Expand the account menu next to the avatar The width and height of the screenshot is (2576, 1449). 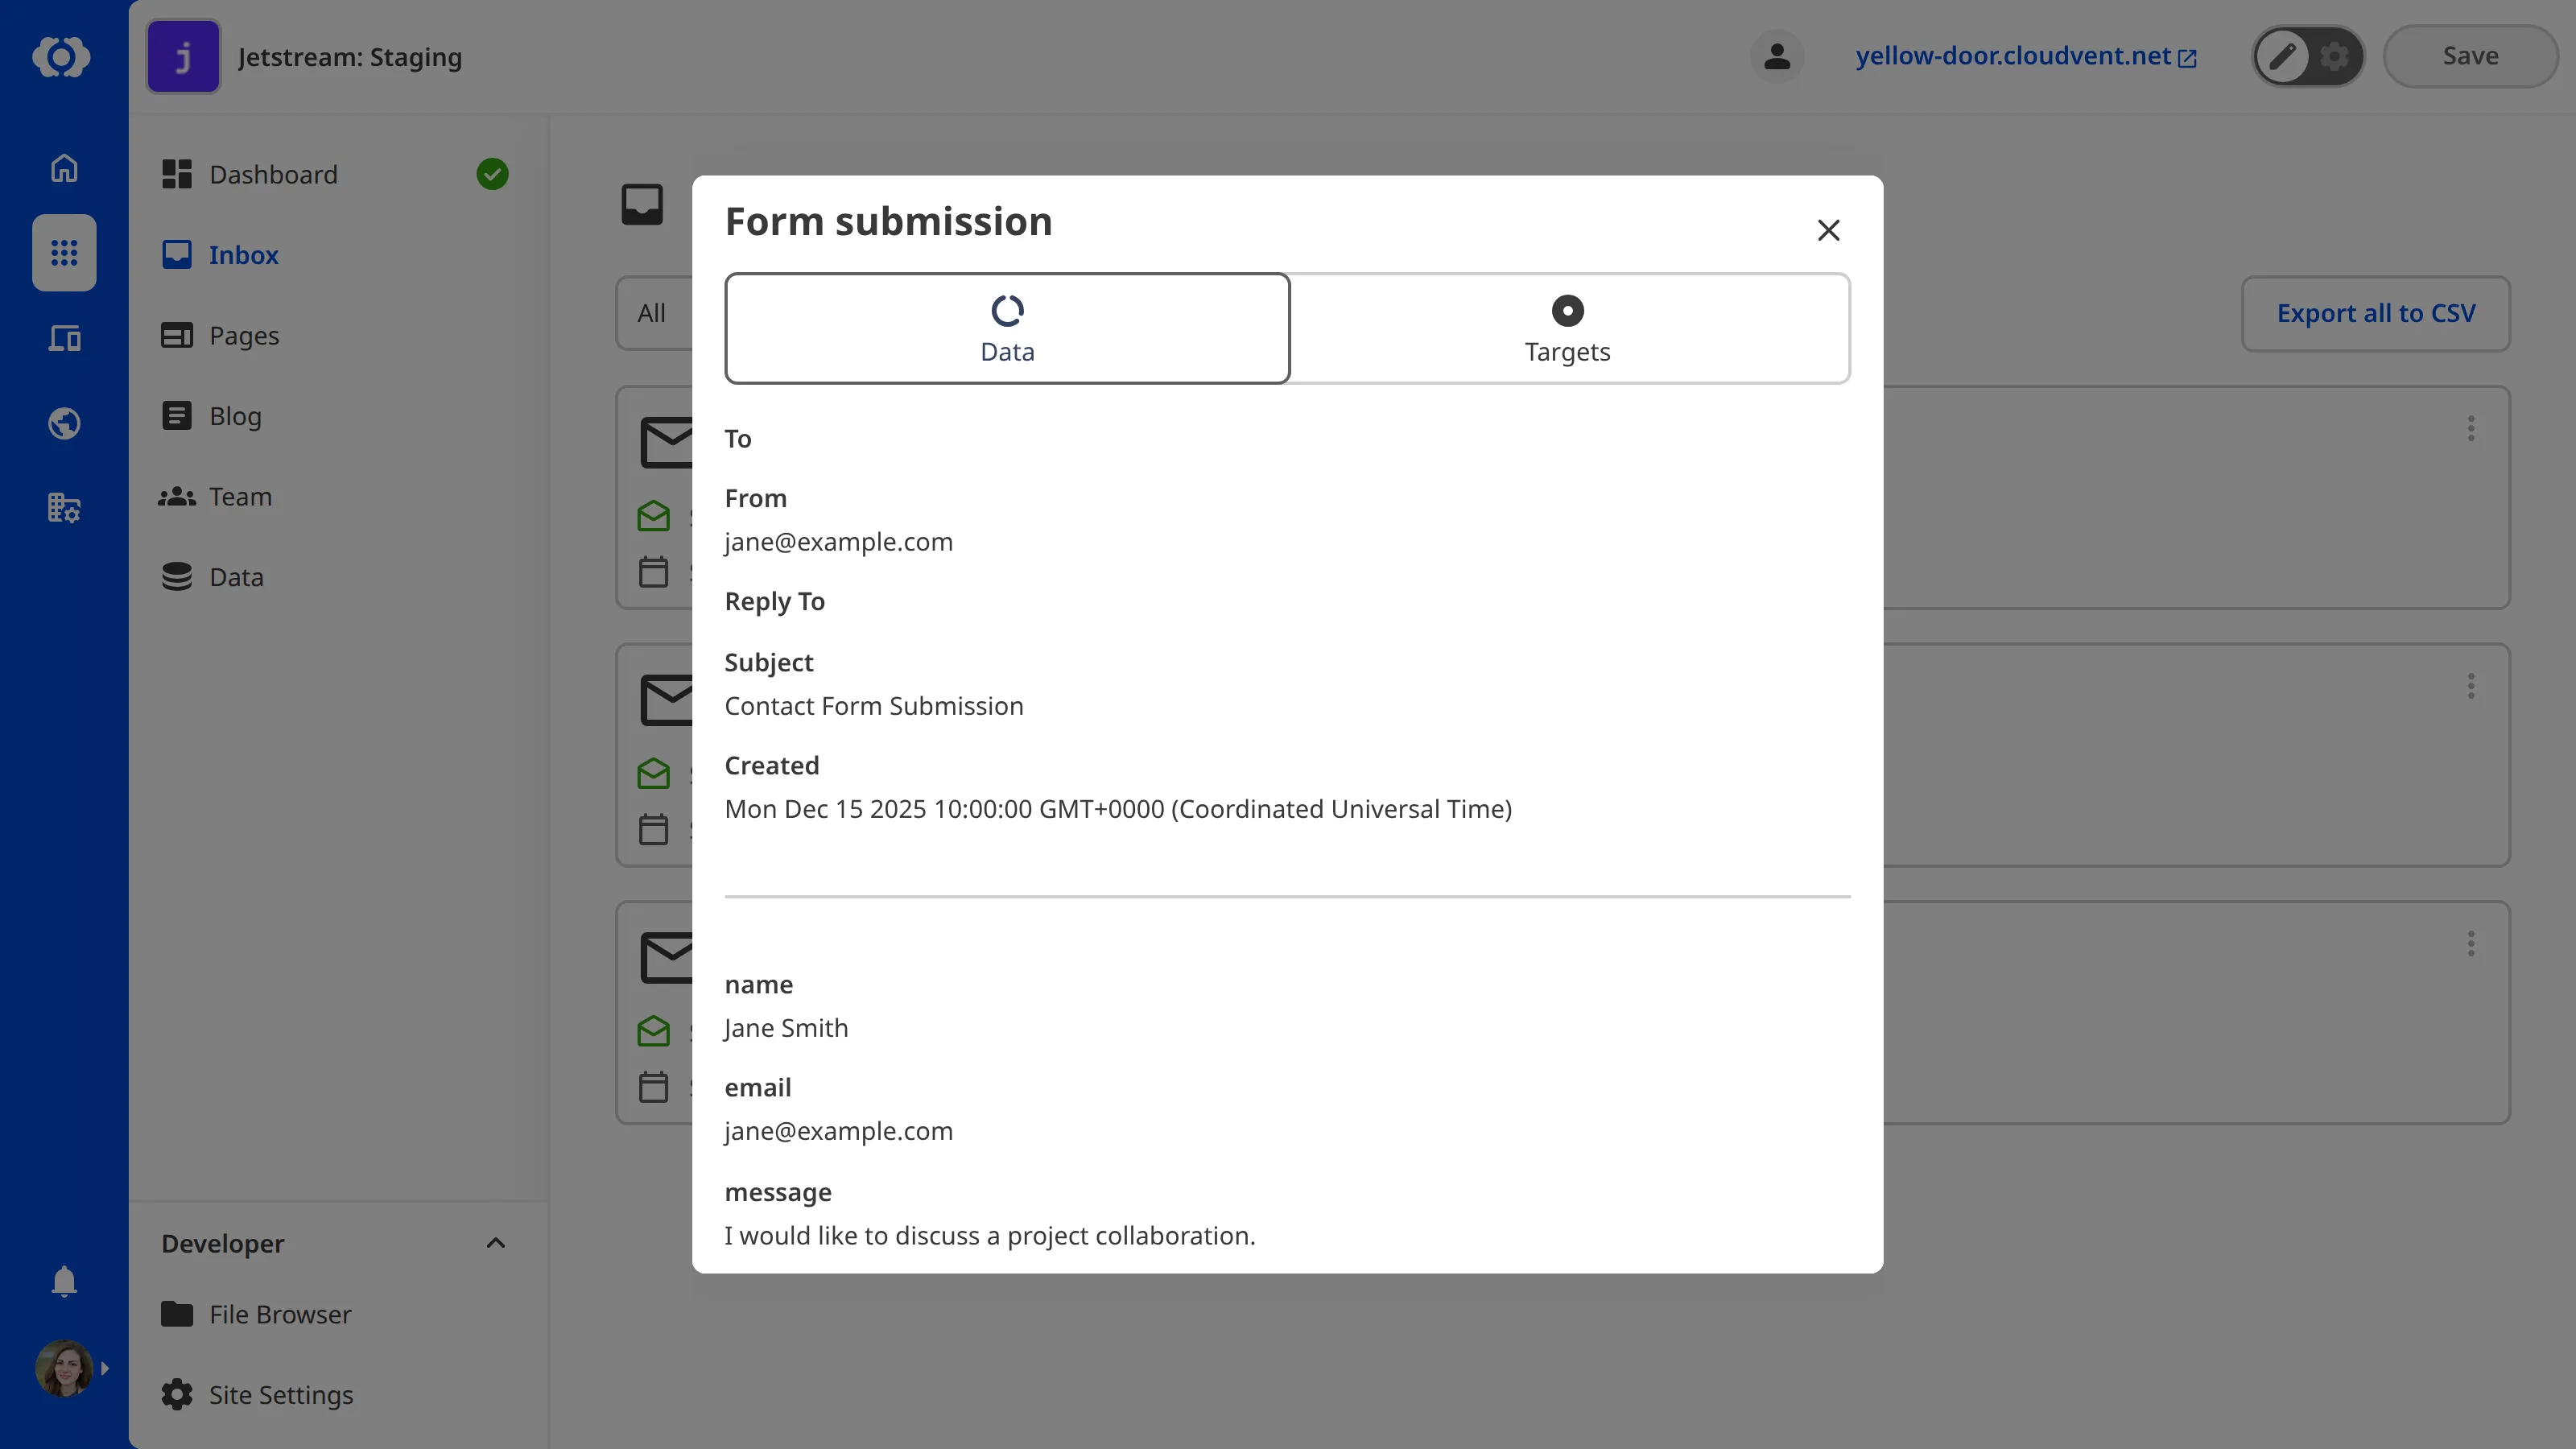(x=105, y=1368)
